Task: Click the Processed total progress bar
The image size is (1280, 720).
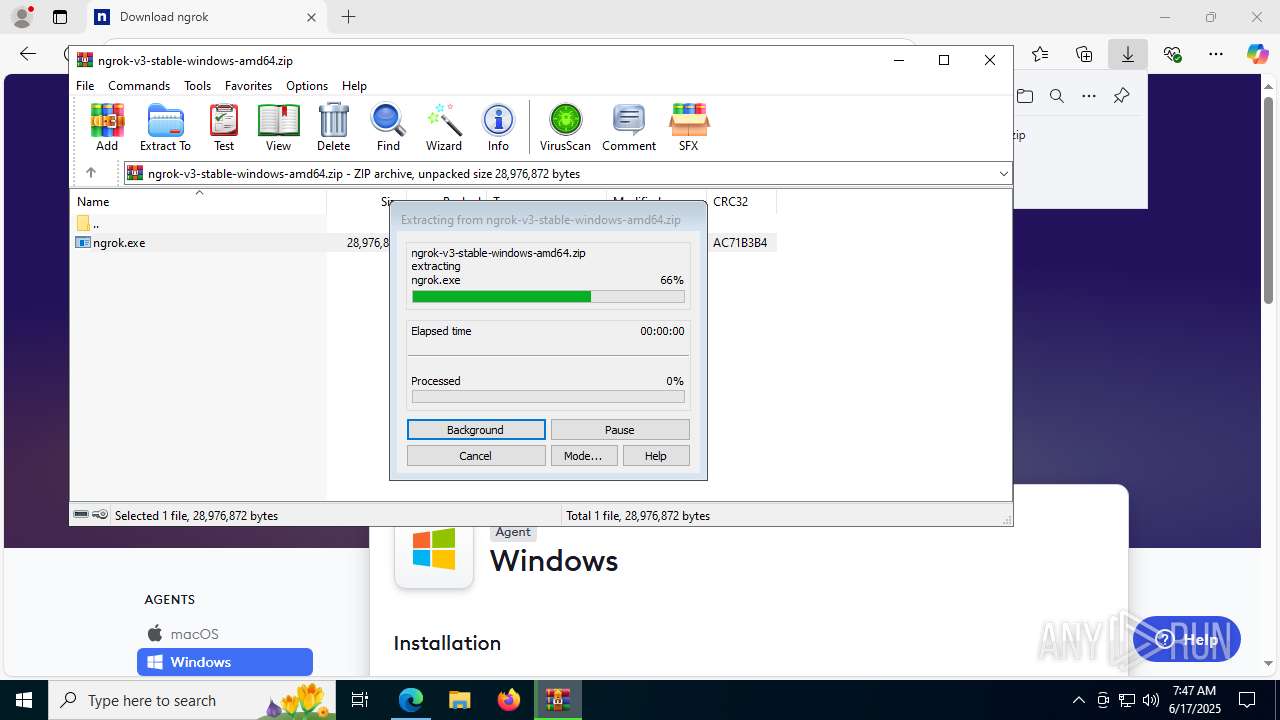Action: (x=548, y=397)
